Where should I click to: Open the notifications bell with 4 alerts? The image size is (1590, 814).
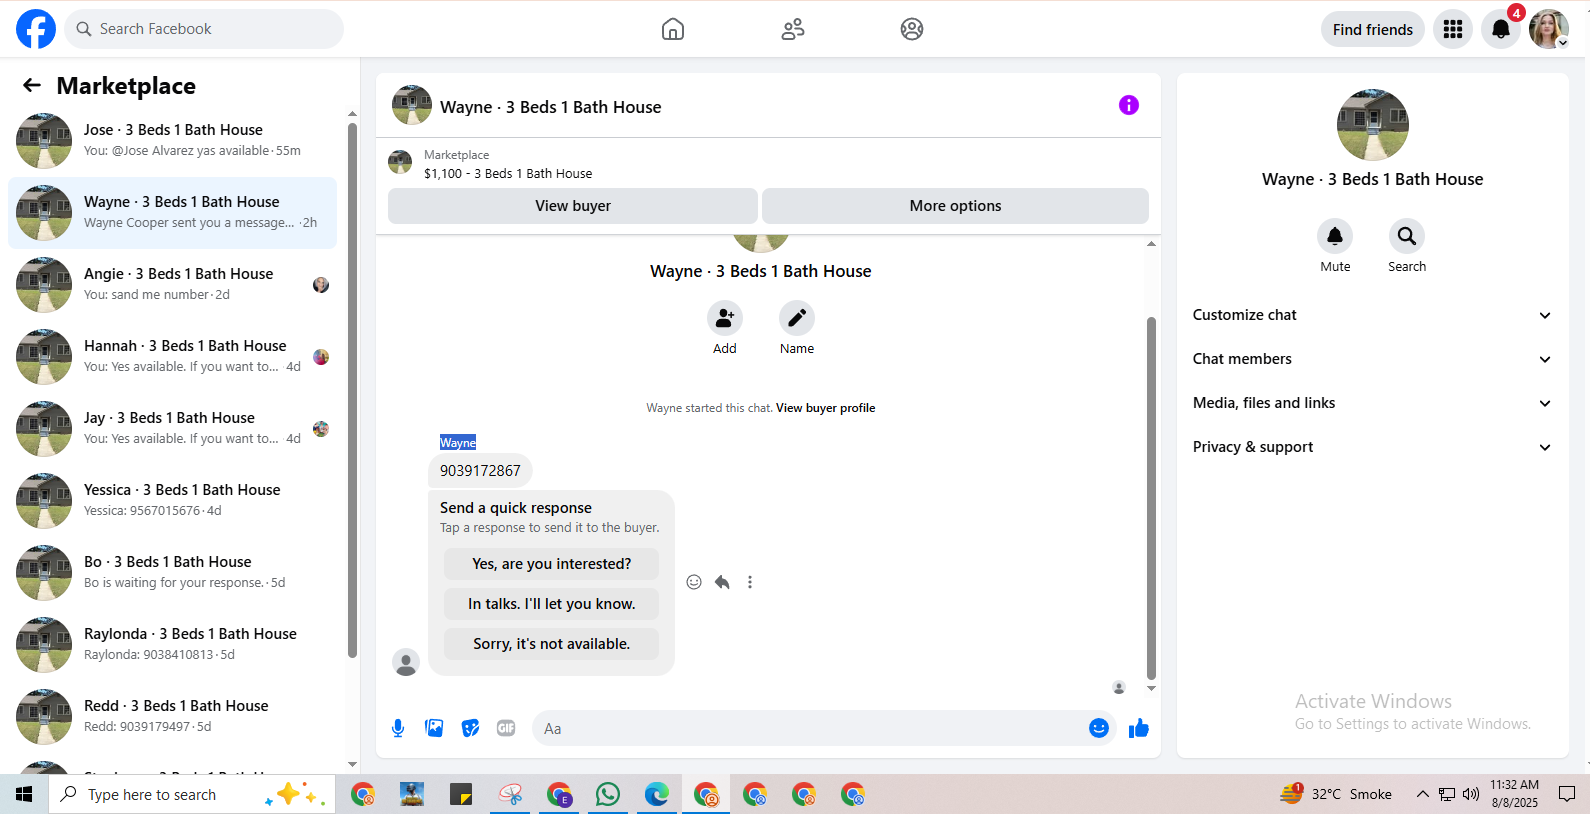[1501, 29]
